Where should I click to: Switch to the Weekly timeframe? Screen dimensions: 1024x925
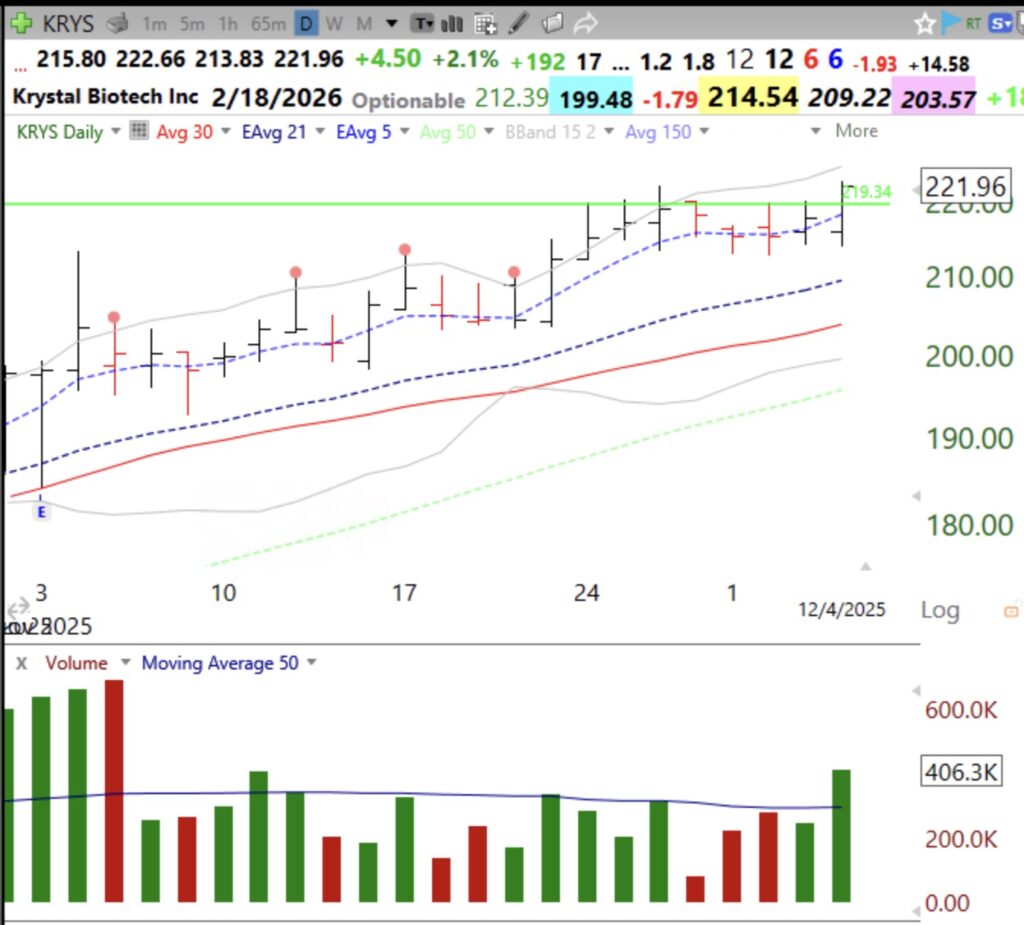334,22
